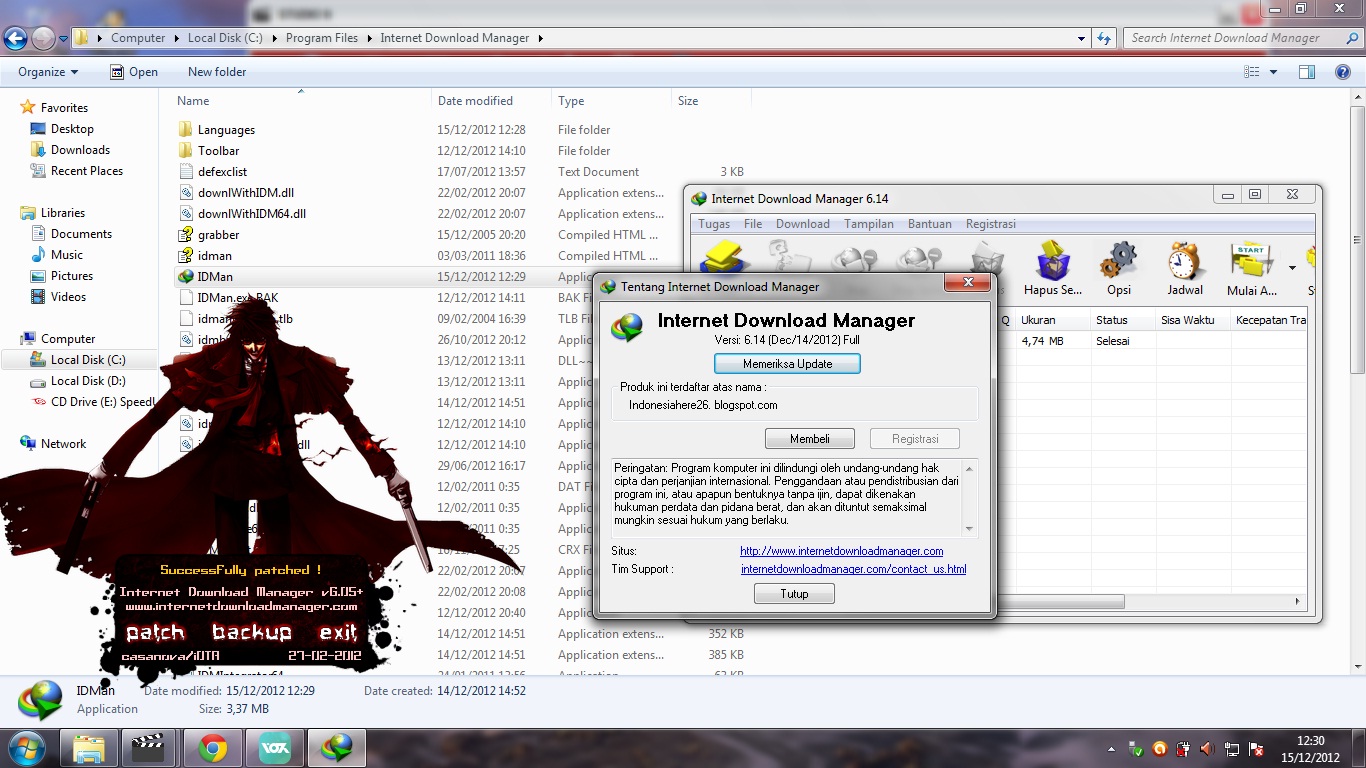
Task: Open Google Chrome from the taskbar
Action: coord(212,748)
